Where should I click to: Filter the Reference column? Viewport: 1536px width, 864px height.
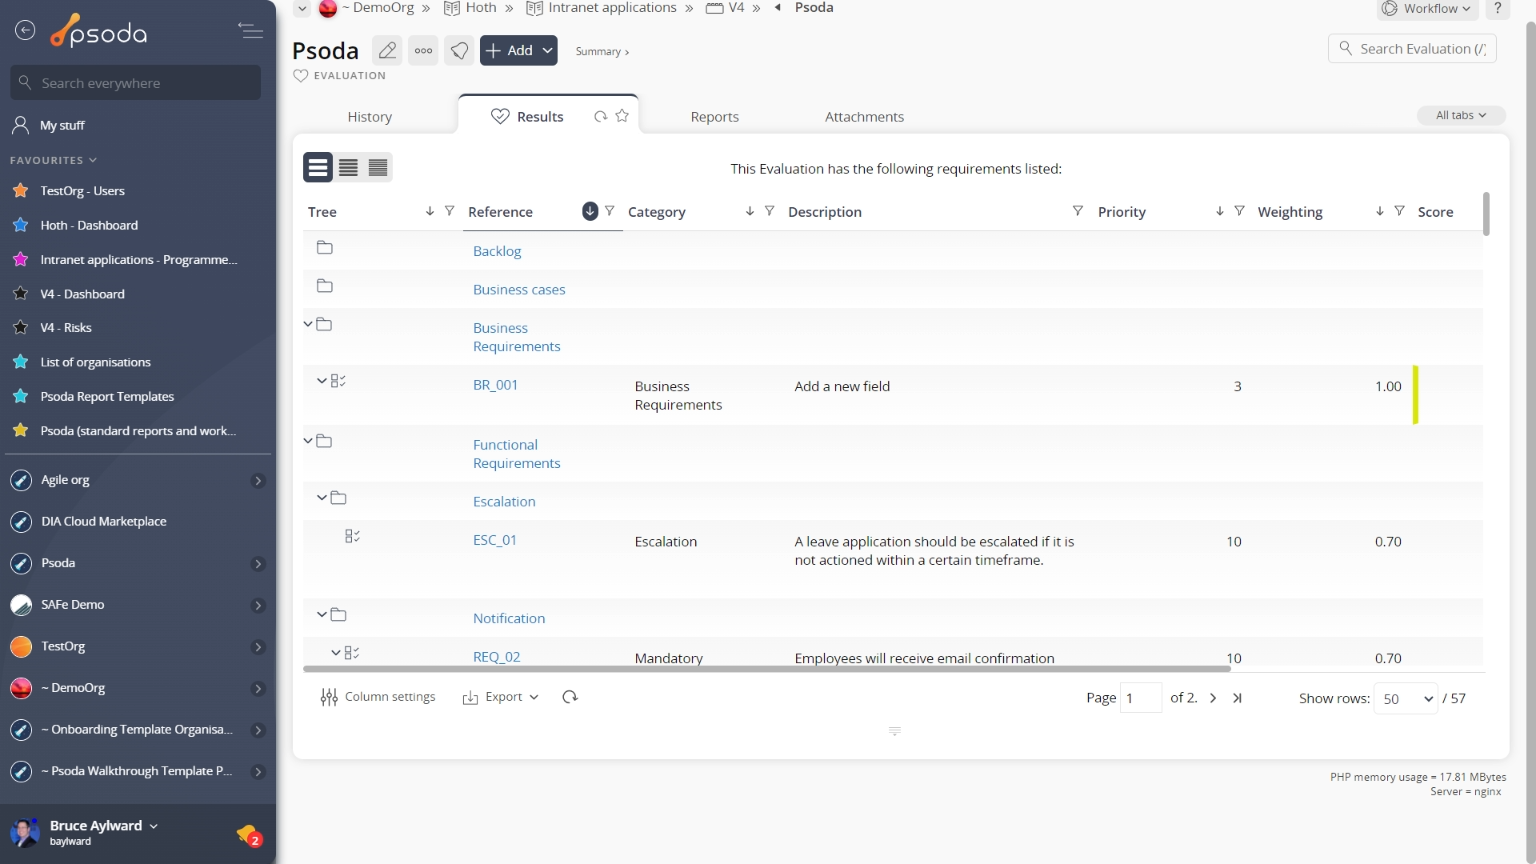tap(609, 211)
